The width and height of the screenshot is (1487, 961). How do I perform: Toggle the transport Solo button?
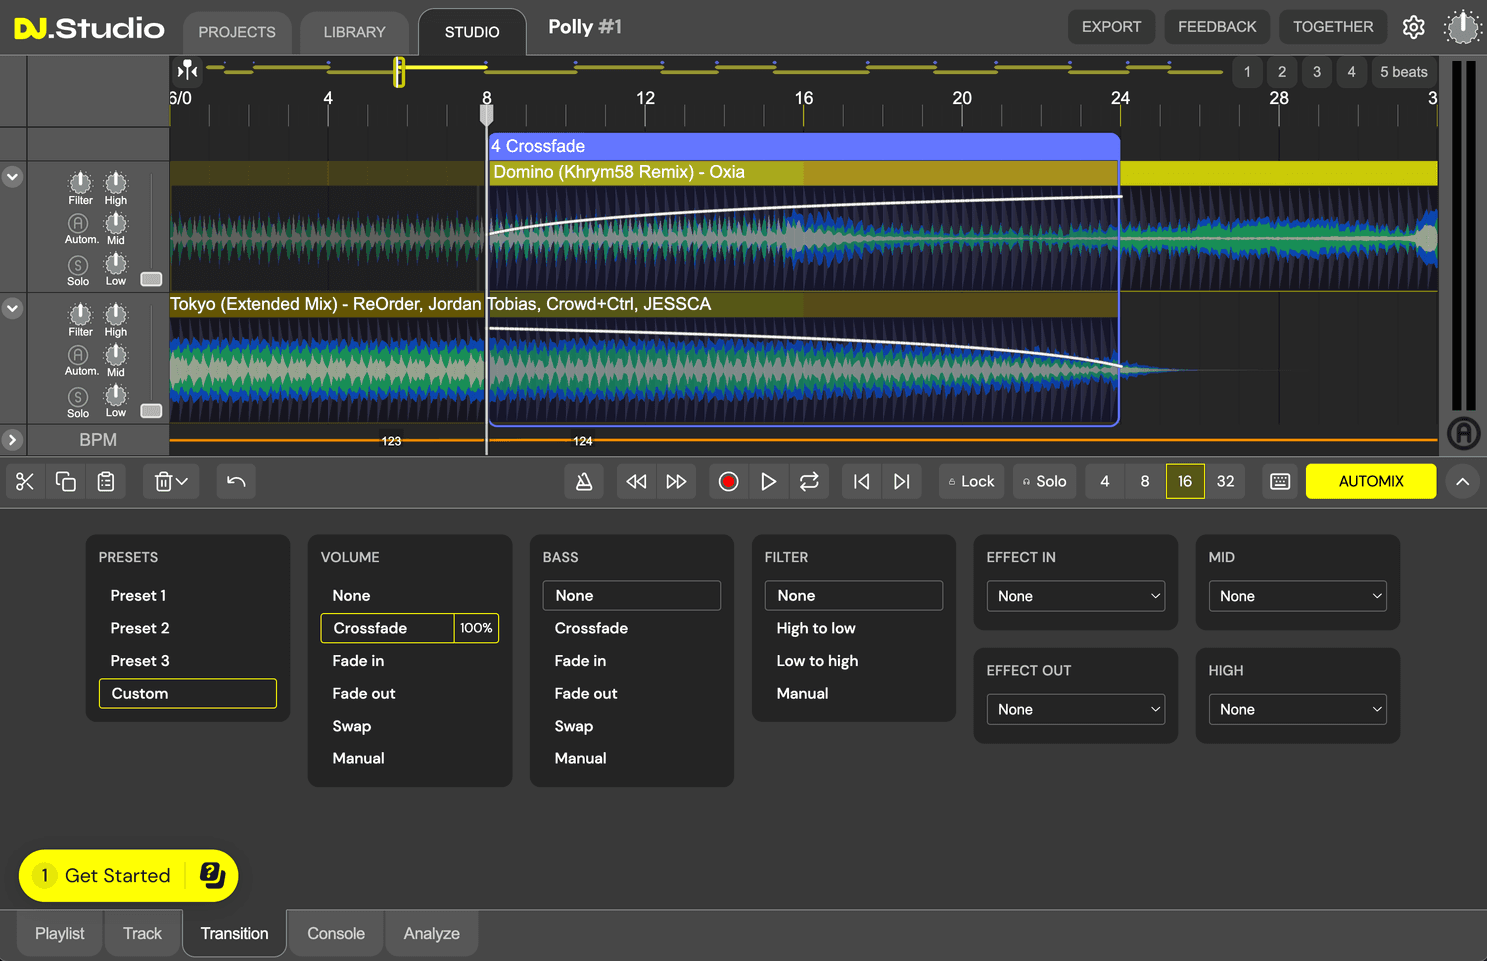tap(1045, 482)
